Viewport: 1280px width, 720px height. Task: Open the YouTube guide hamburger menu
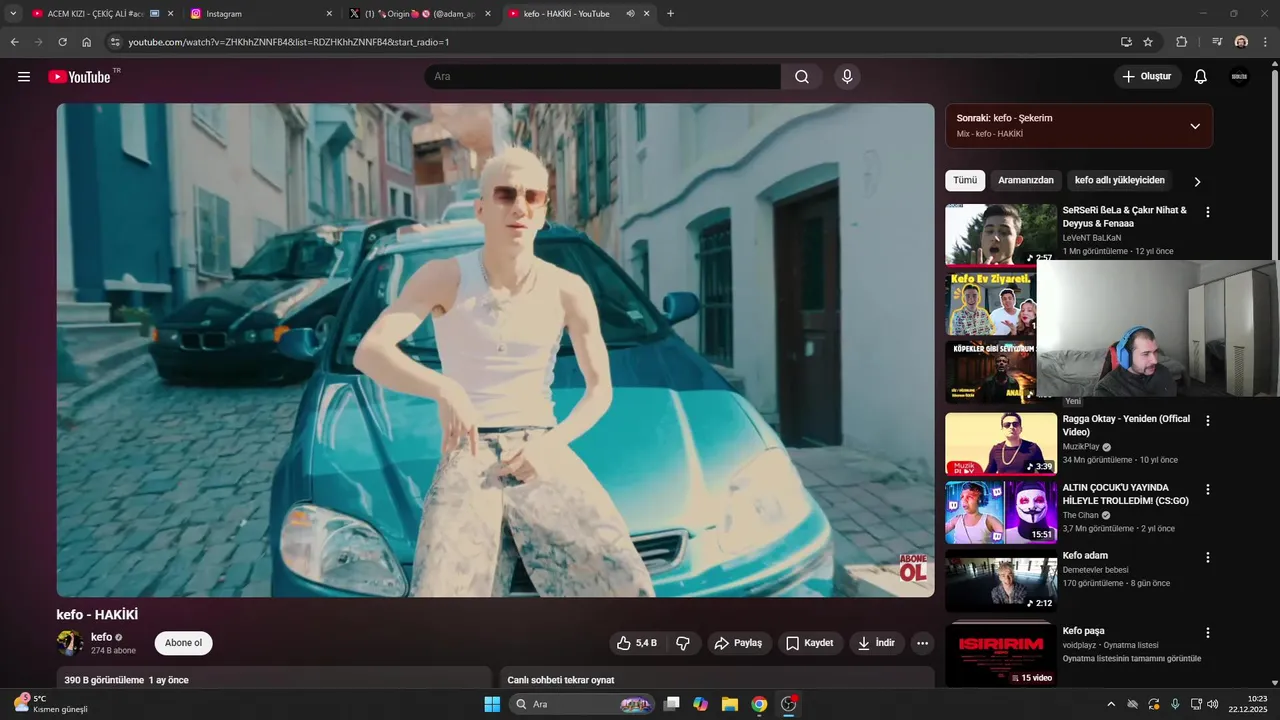pos(24,77)
